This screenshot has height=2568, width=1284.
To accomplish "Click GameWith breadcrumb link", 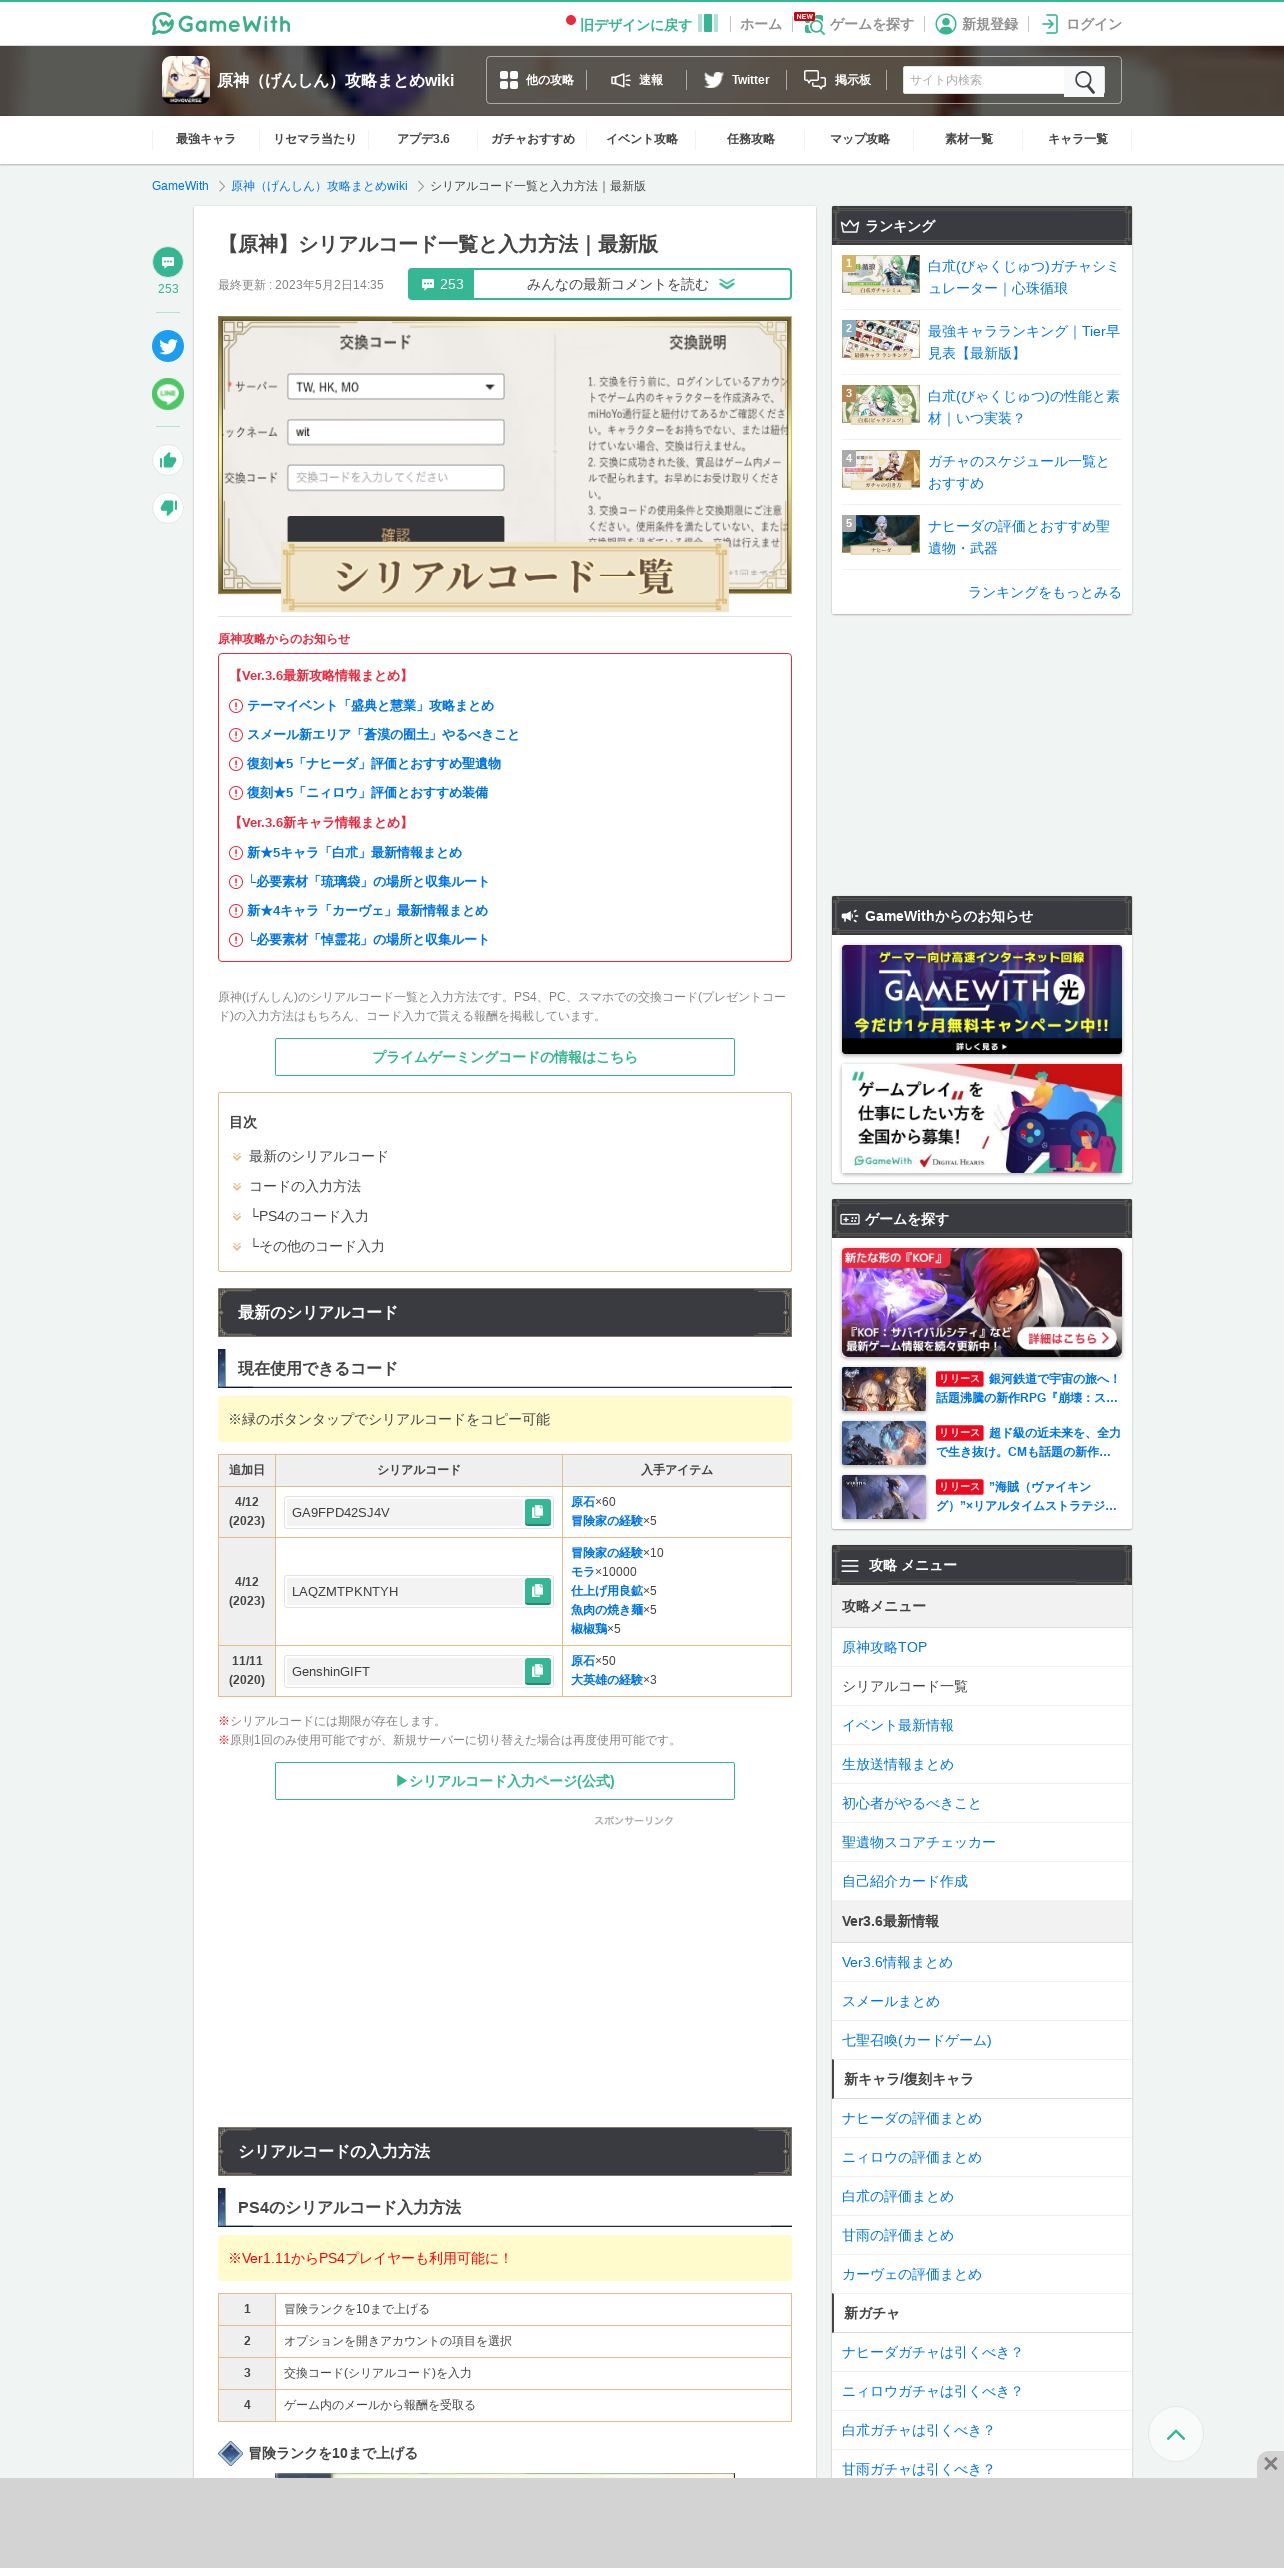I will (x=180, y=186).
